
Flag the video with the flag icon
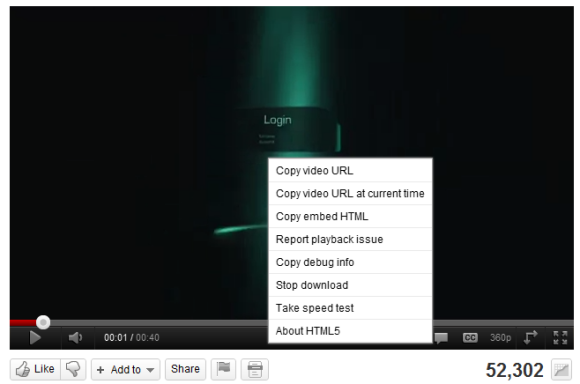(223, 369)
